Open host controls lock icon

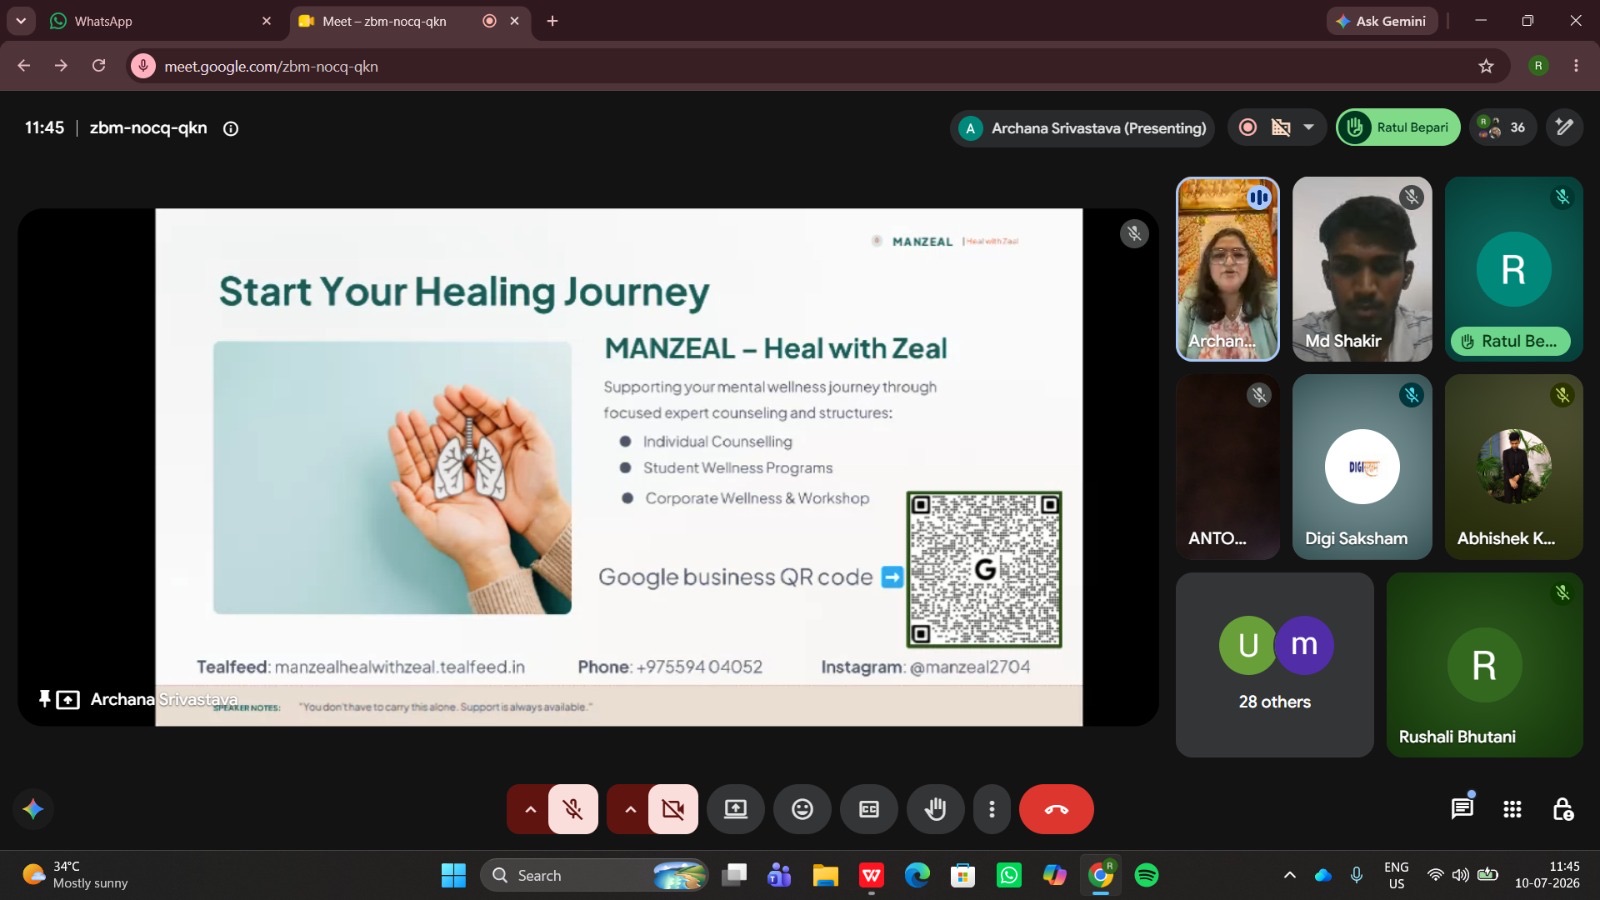1563,809
